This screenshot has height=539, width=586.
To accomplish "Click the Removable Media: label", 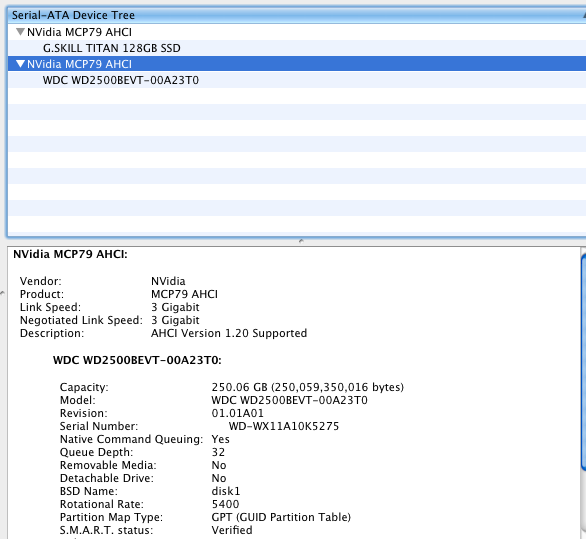I will [x=108, y=465].
